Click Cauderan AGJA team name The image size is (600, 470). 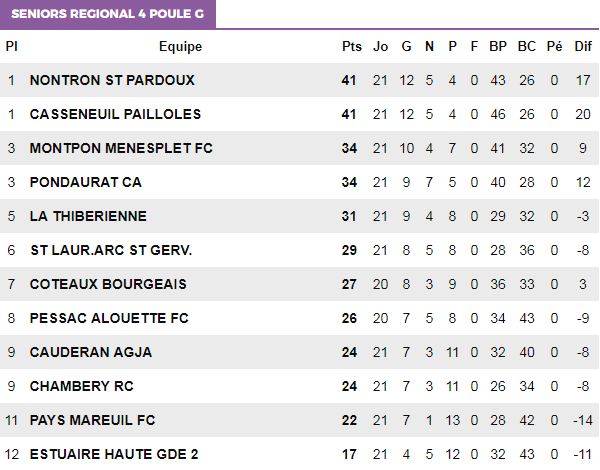[x=91, y=352]
